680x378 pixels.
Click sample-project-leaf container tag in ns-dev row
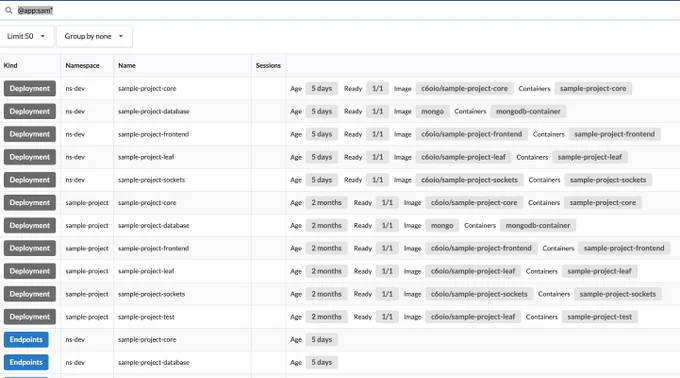click(x=590, y=157)
